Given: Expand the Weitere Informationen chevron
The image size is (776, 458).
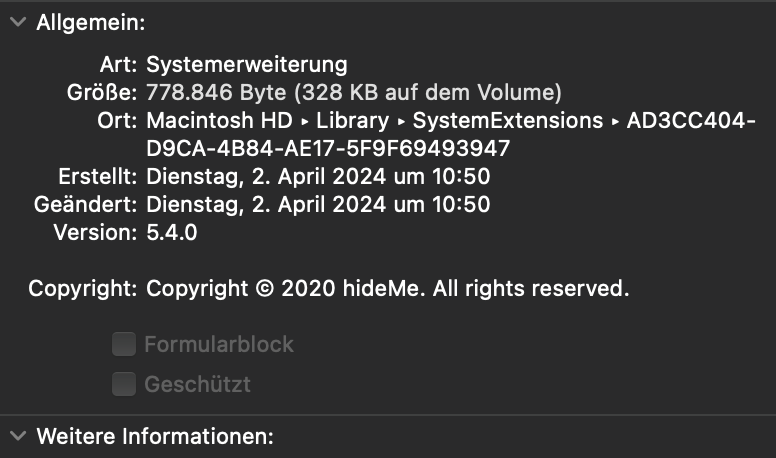Looking at the screenshot, I should [18, 436].
